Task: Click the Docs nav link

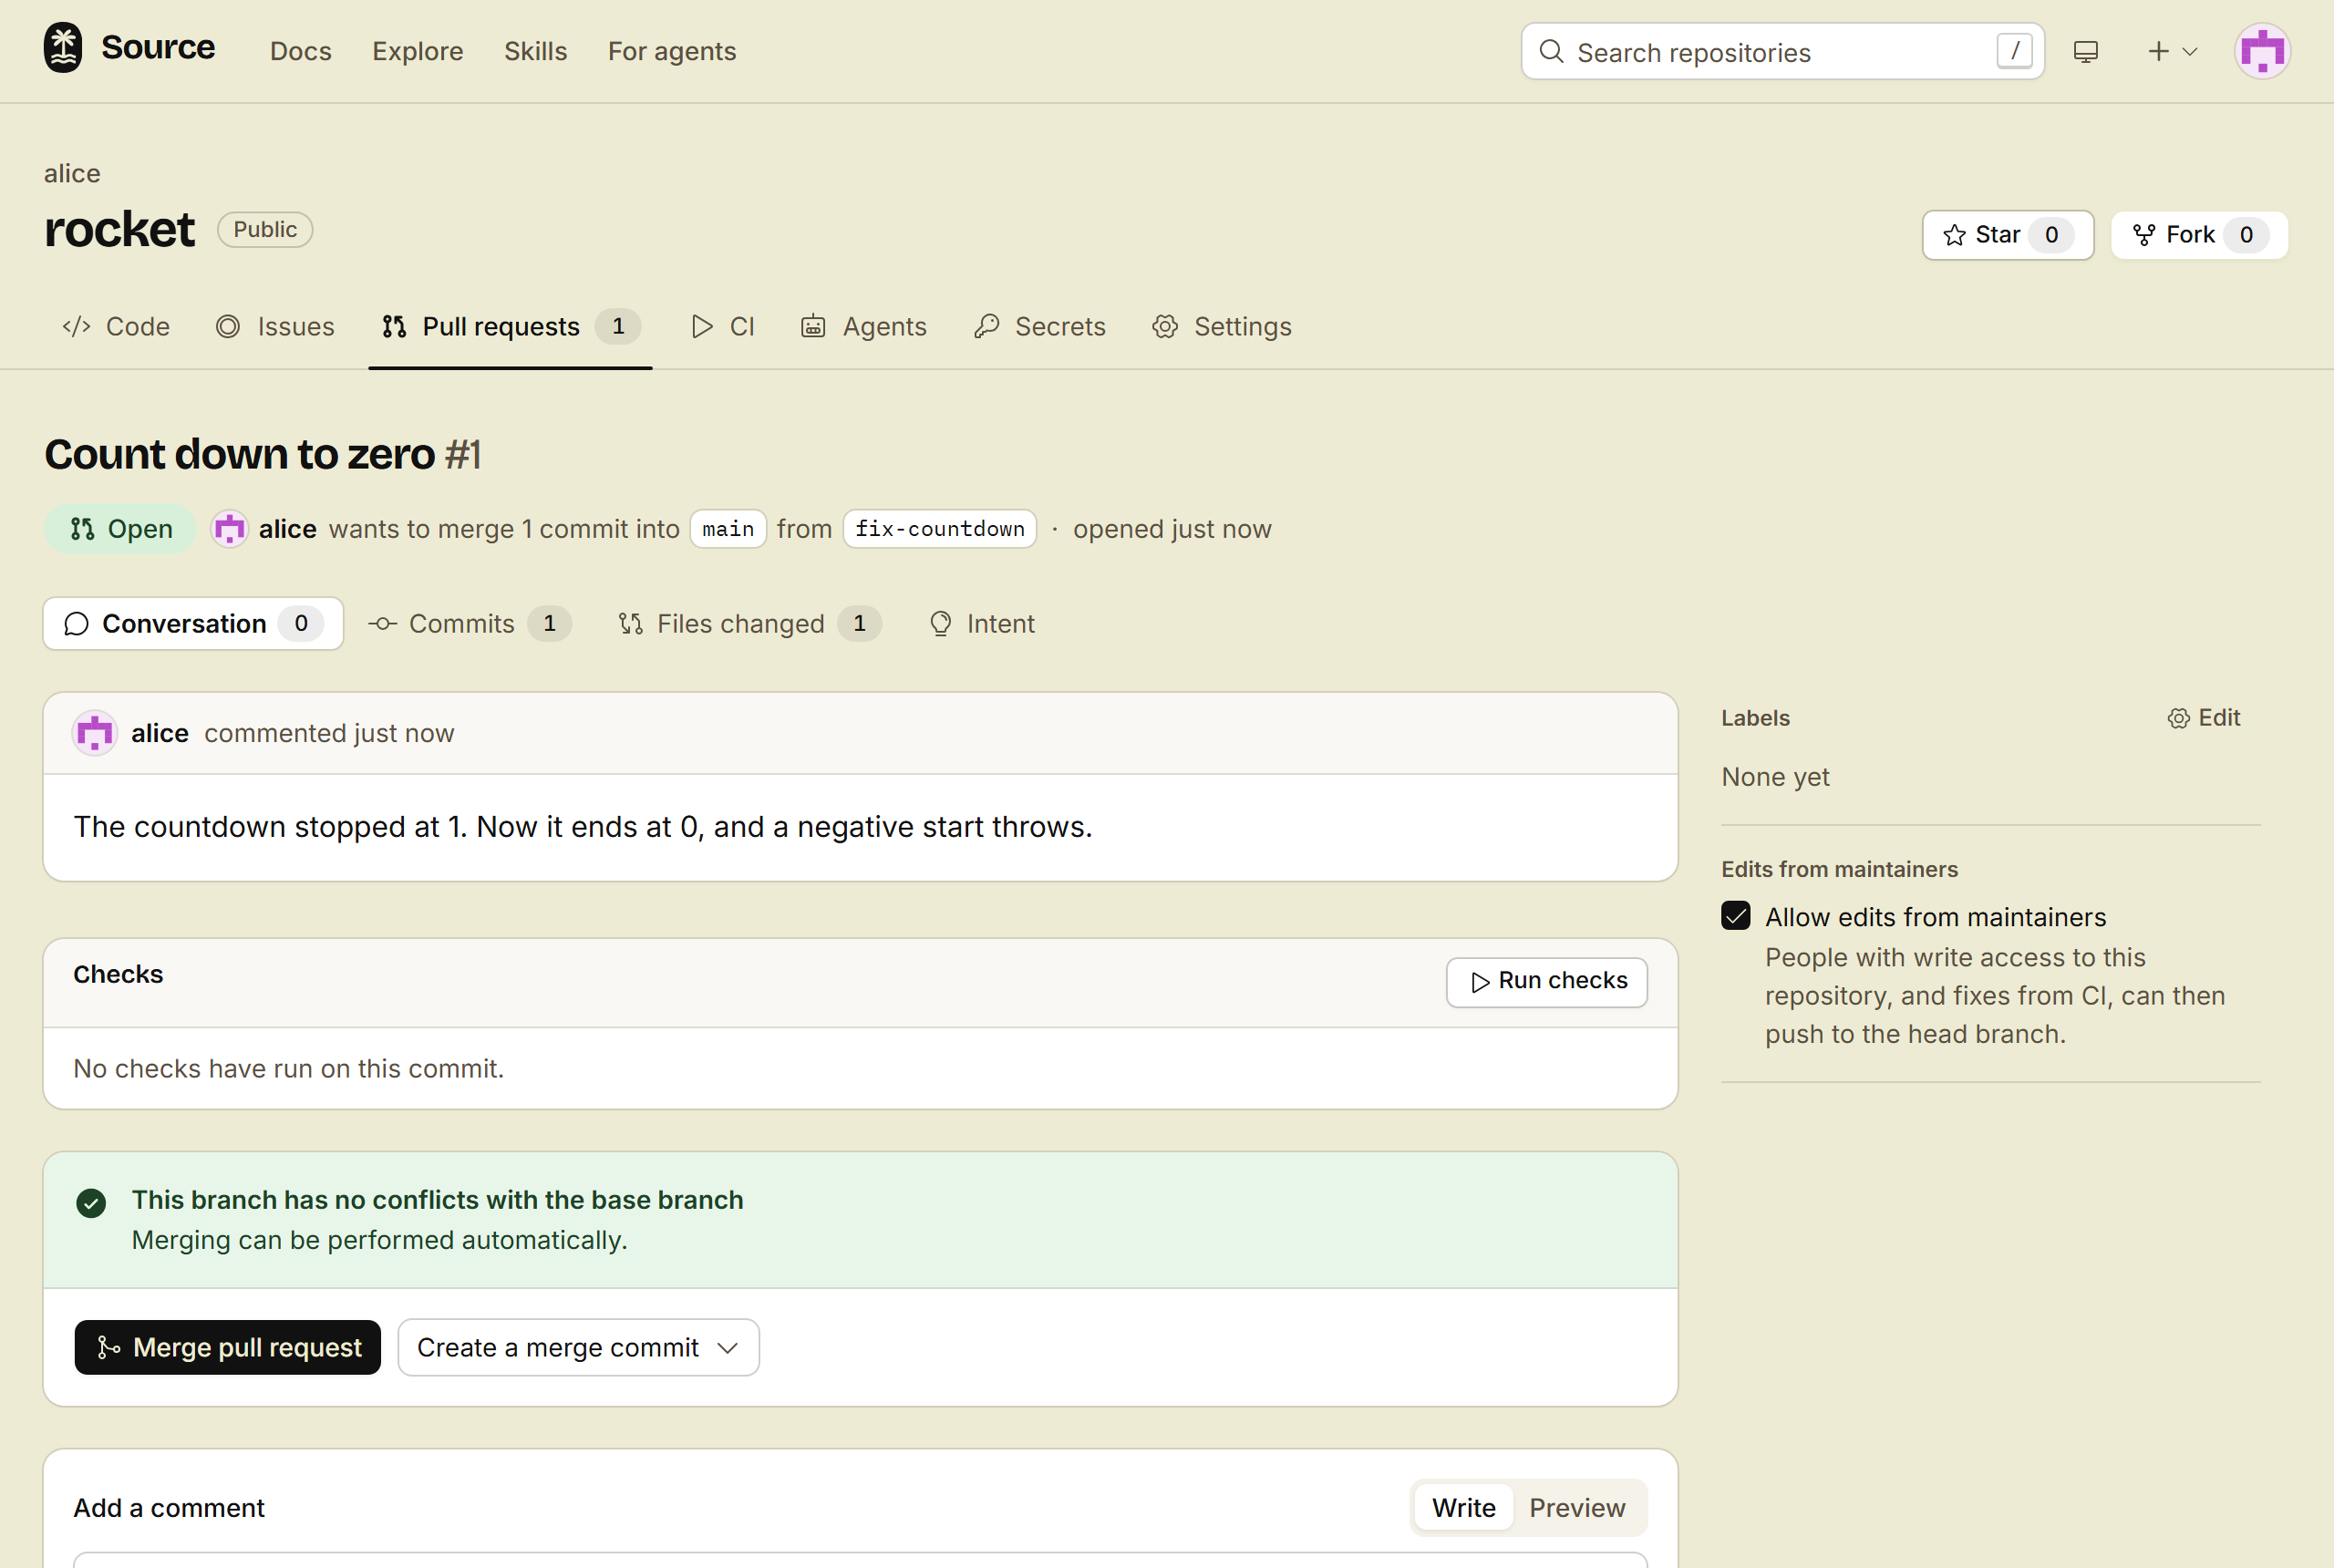Action: [x=300, y=51]
